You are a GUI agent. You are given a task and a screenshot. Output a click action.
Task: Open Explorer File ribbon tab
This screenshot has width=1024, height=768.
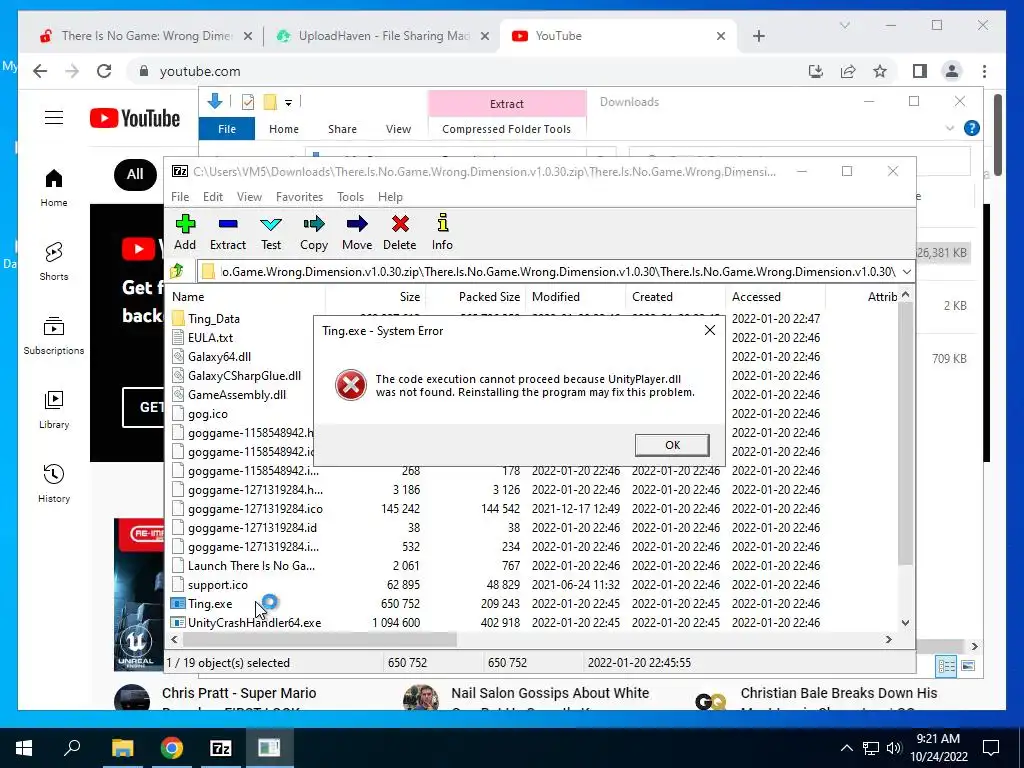[227, 129]
